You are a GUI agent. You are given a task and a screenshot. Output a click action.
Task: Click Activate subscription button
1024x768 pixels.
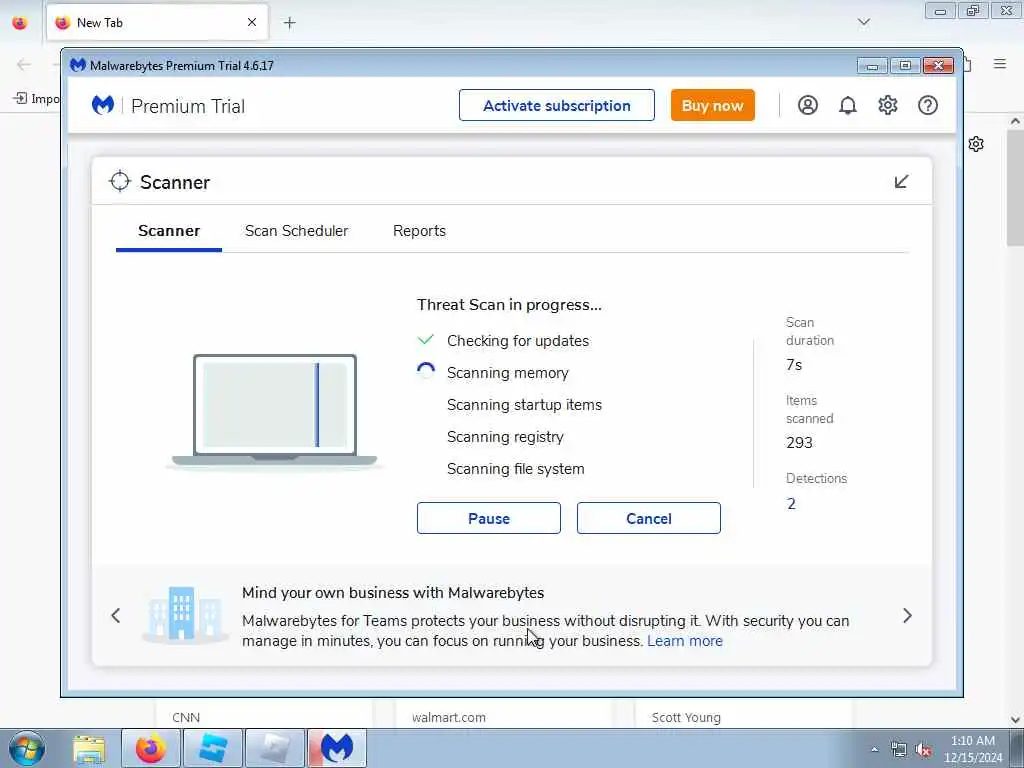[557, 106]
